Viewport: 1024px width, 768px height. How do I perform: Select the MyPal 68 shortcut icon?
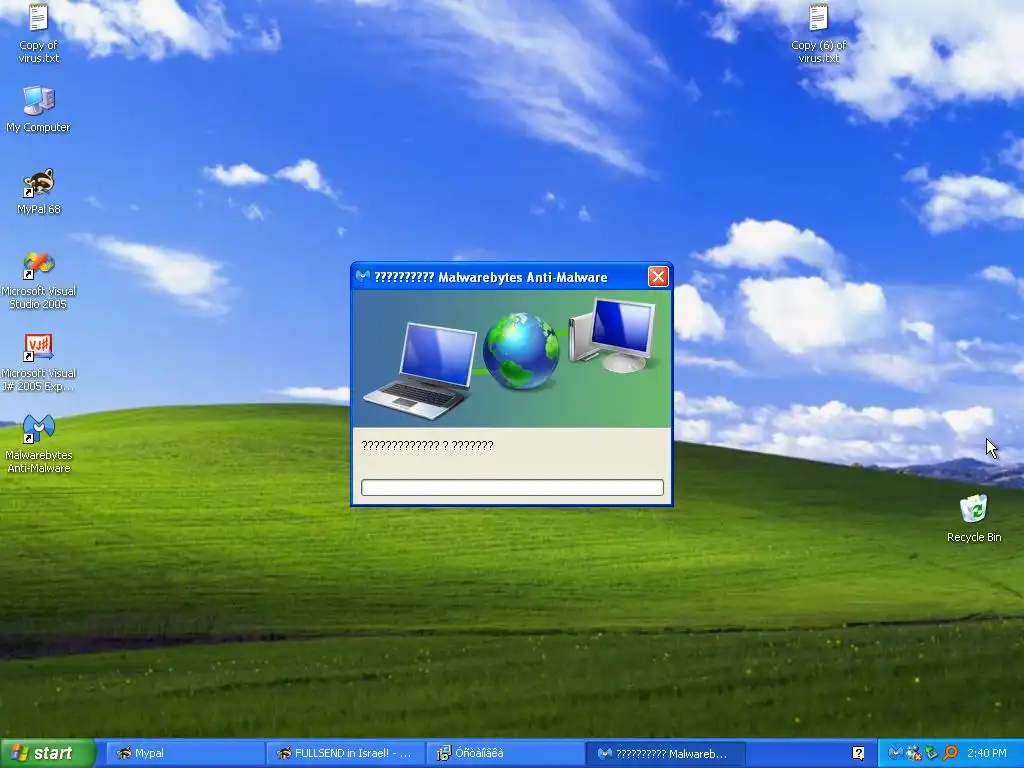coord(39,191)
